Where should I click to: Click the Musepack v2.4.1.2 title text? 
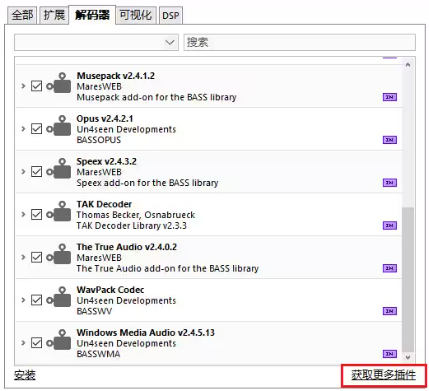[x=116, y=76]
